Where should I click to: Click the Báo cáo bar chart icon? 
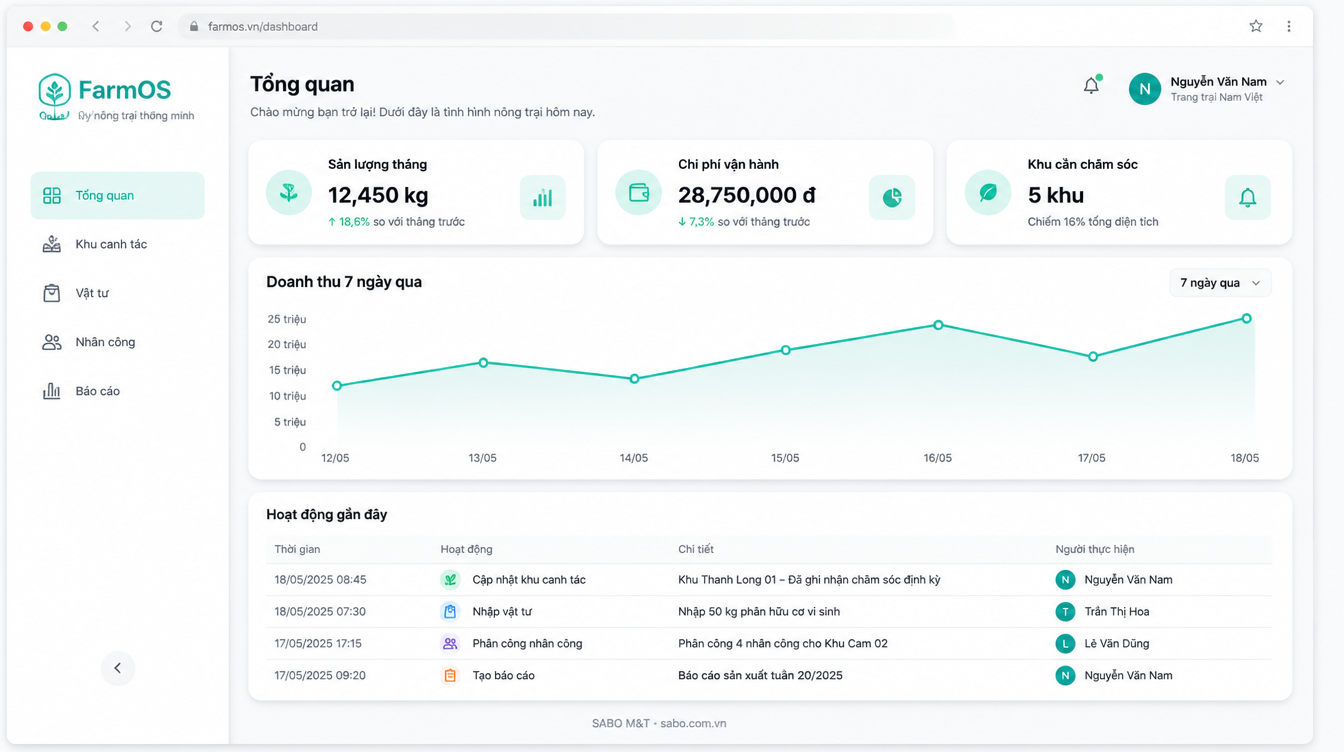(52, 391)
